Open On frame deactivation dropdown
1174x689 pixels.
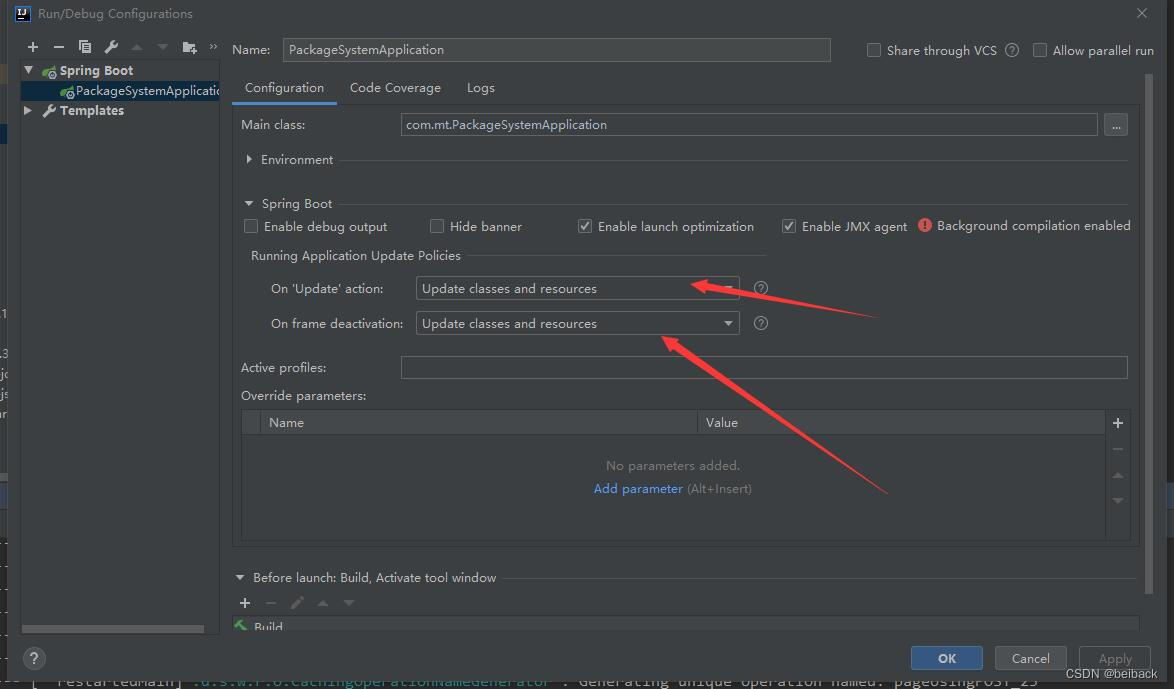click(577, 324)
